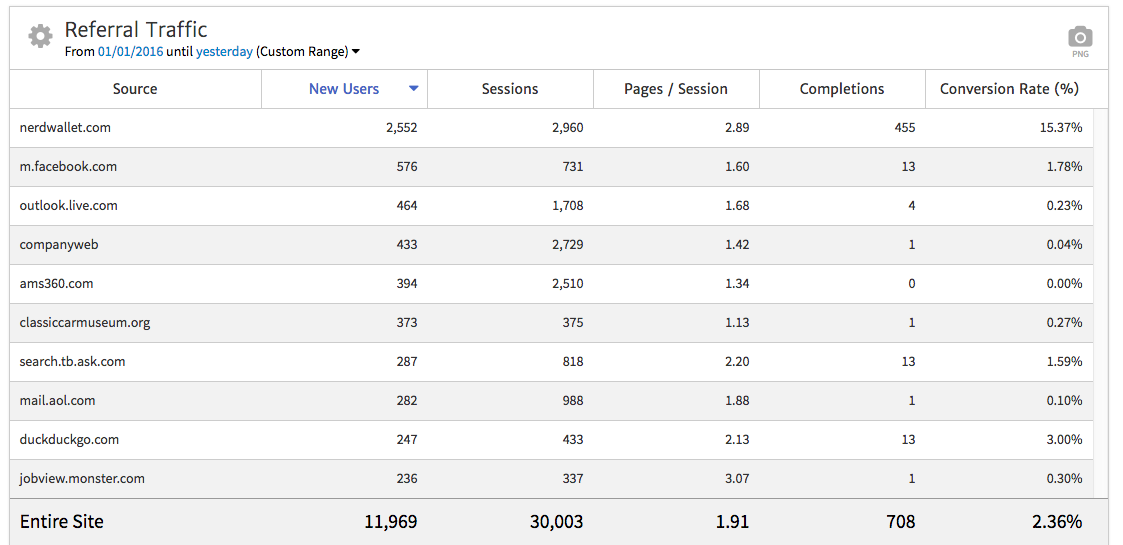Click duckduckgo.com sessions value 433
Screen dimensions: 1123x545
pyautogui.click(x=573, y=439)
